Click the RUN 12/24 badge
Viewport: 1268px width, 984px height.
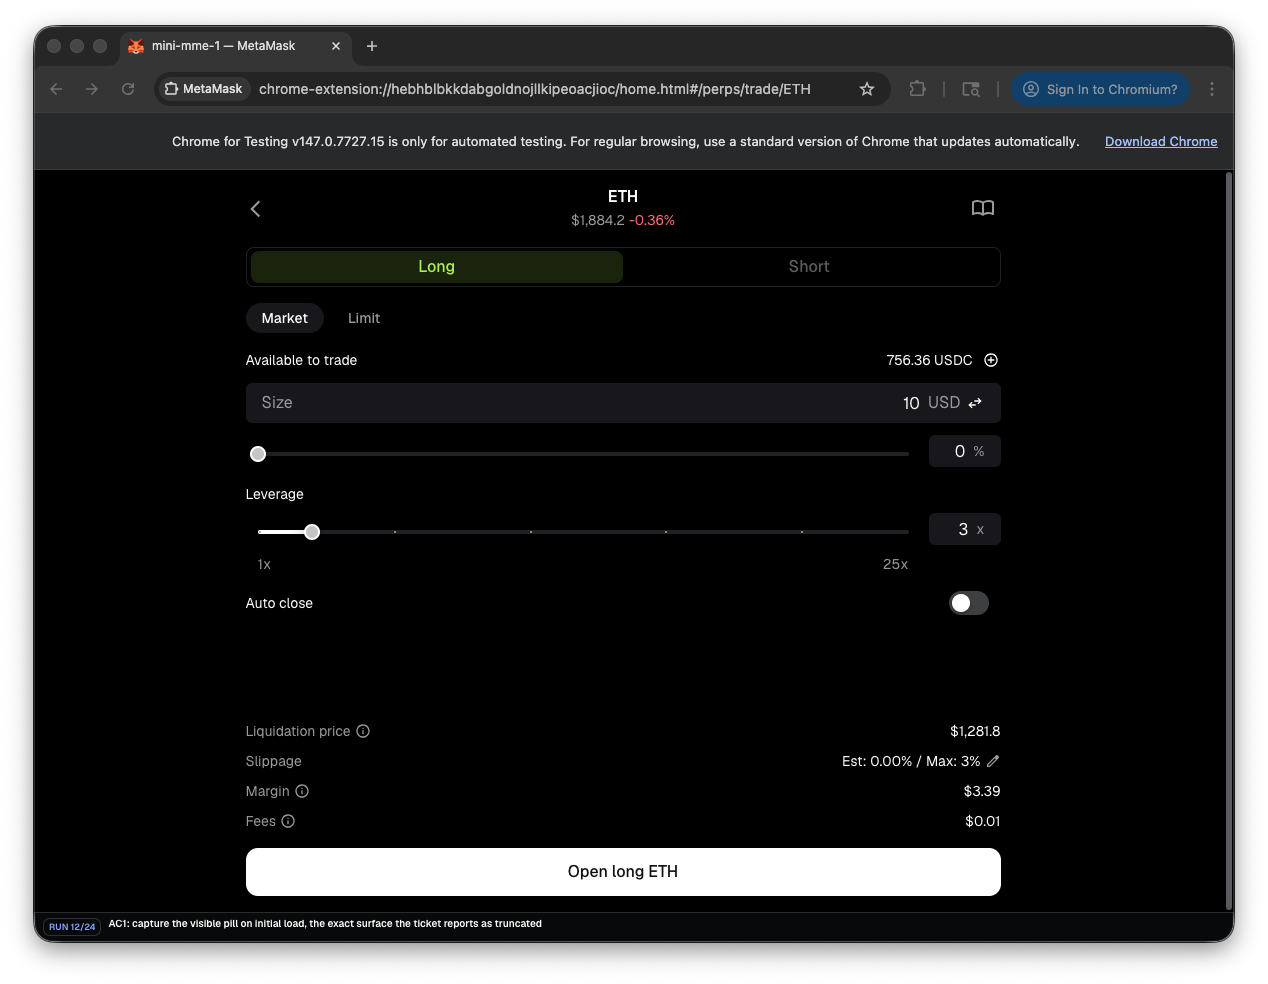tap(72, 926)
